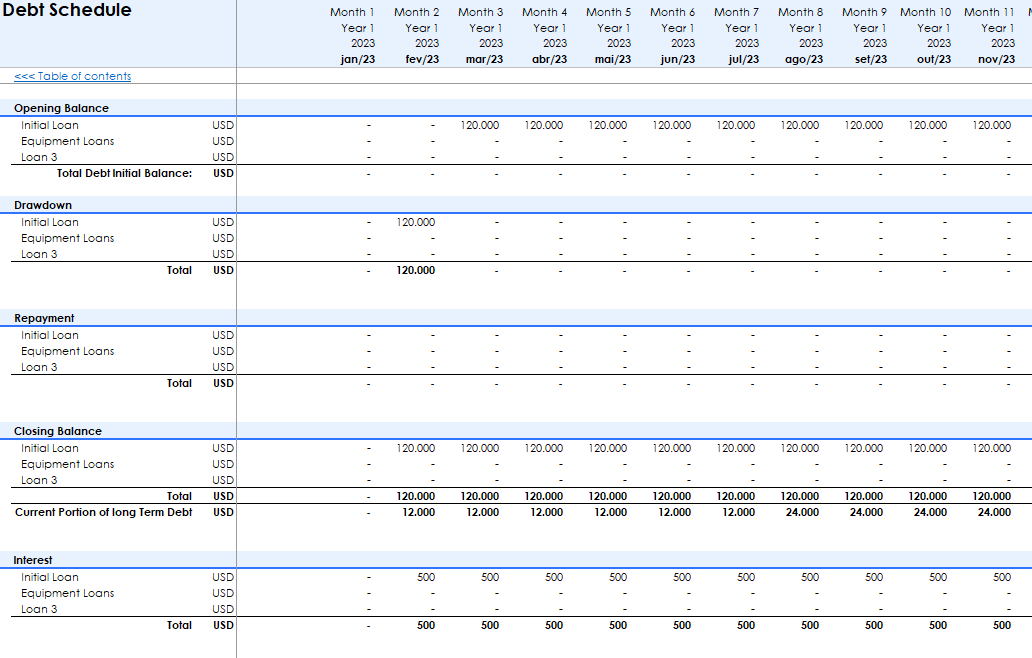Select Closing Balance Total value for out/23
1032x658 pixels.
click(928, 496)
